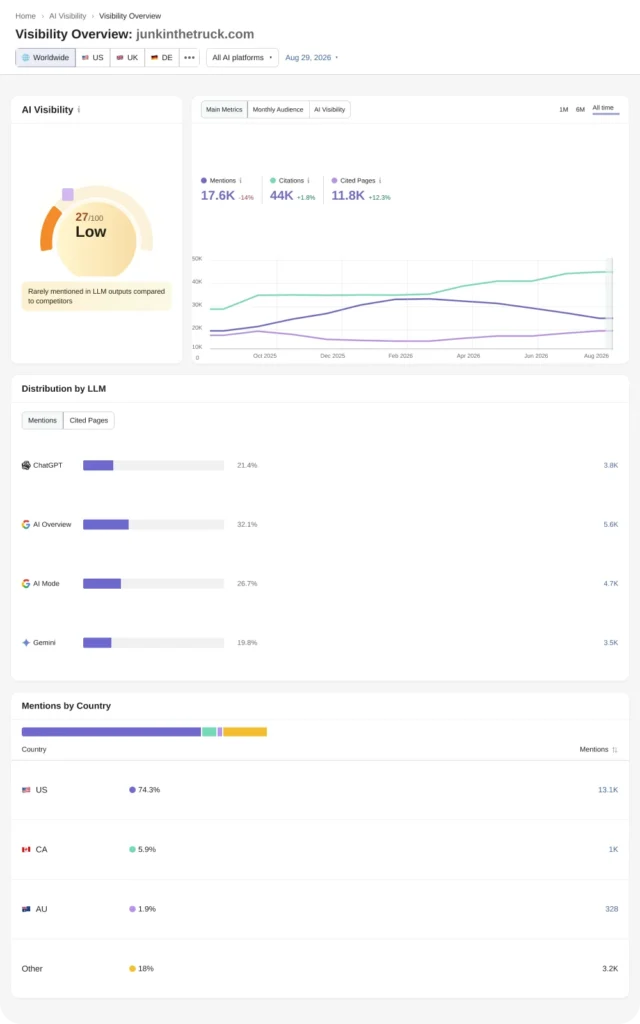Click the yellow Other segment of country bar
The image size is (640, 1024).
(x=245, y=731)
